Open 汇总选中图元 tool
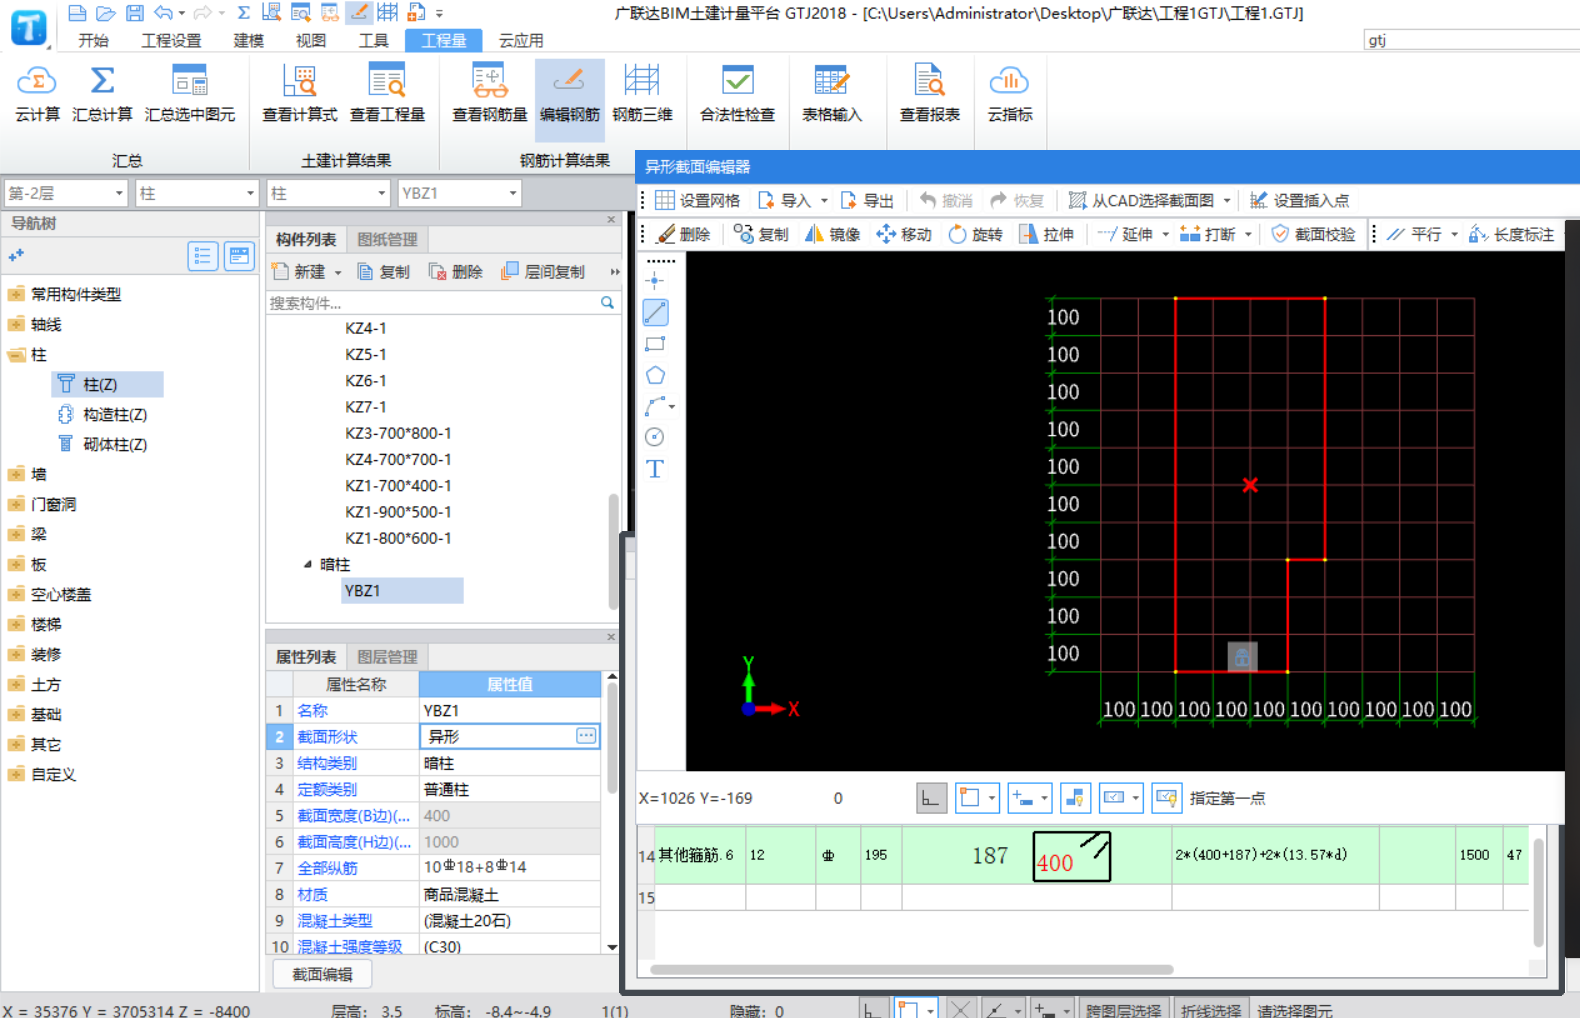This screenshot has height=1018, width=1580. coord(190,94)
